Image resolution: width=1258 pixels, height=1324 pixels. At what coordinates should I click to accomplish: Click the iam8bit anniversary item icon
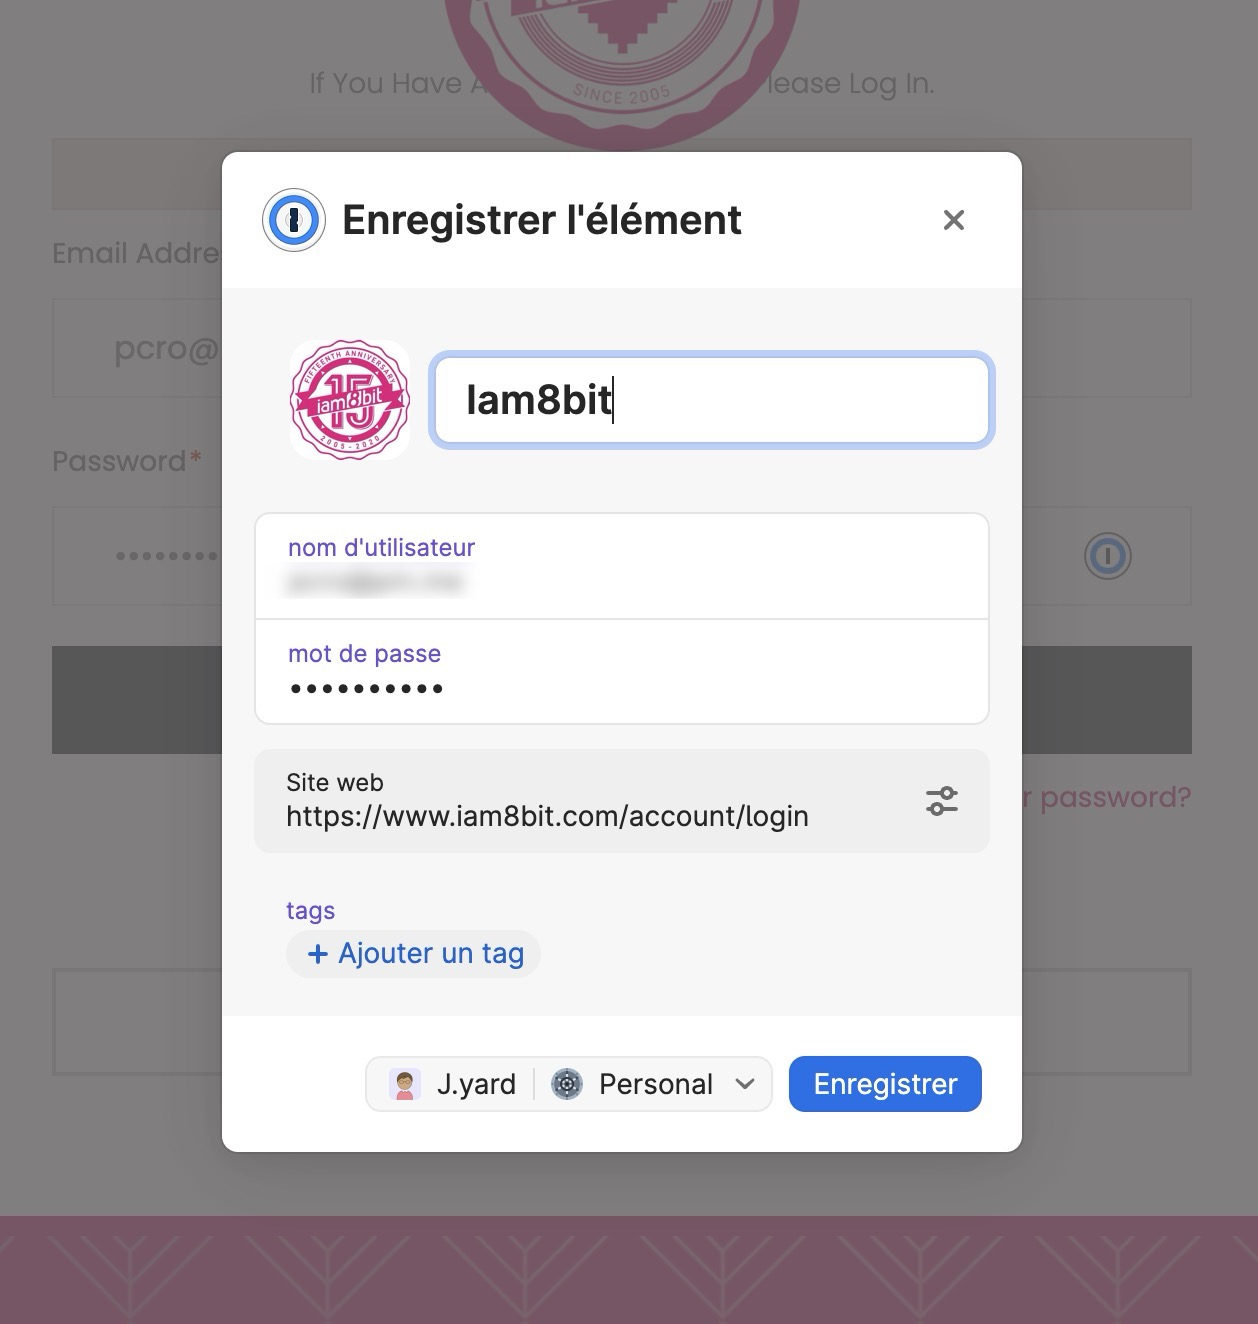(350, 400)
